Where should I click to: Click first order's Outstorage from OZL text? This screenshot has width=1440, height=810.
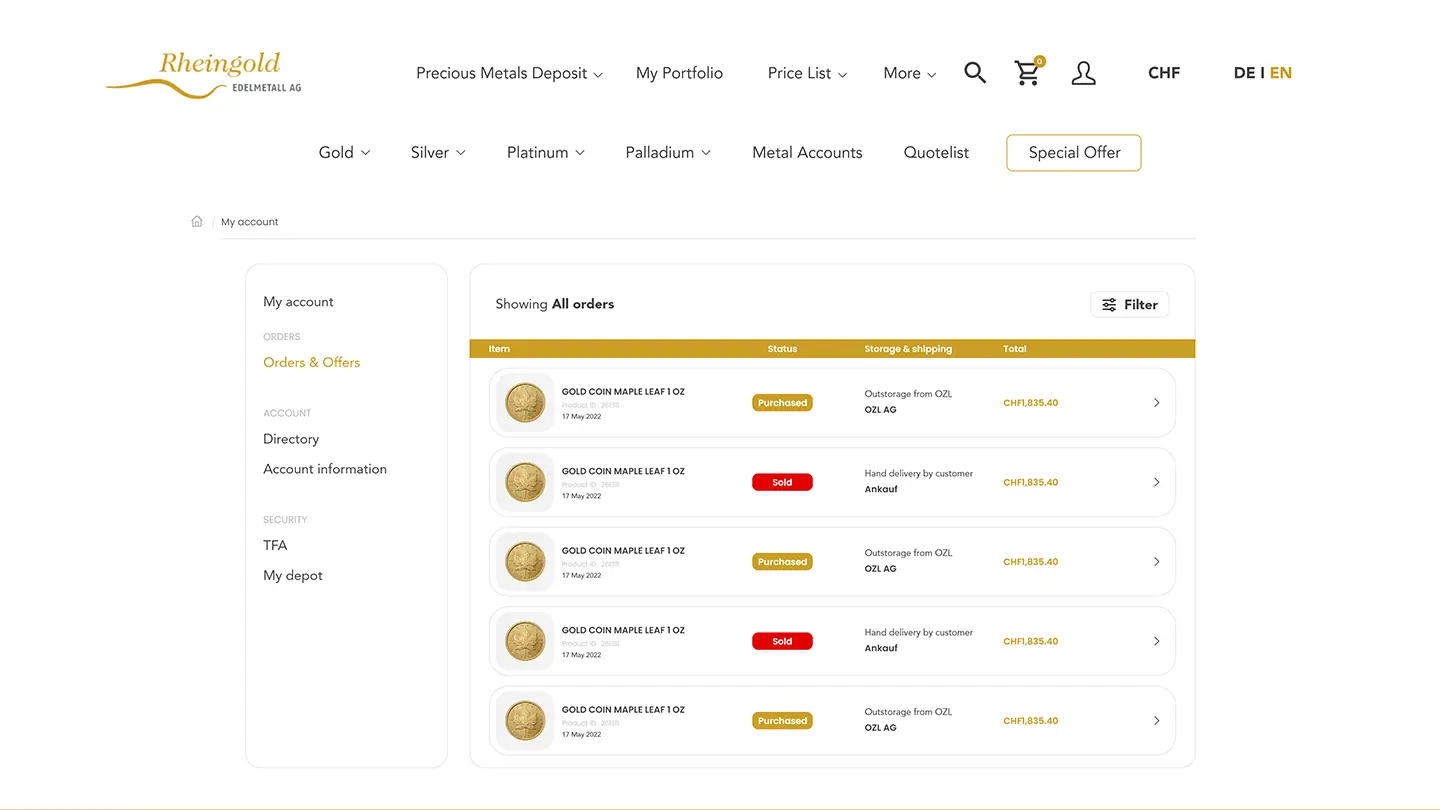[x=908, y=394]
